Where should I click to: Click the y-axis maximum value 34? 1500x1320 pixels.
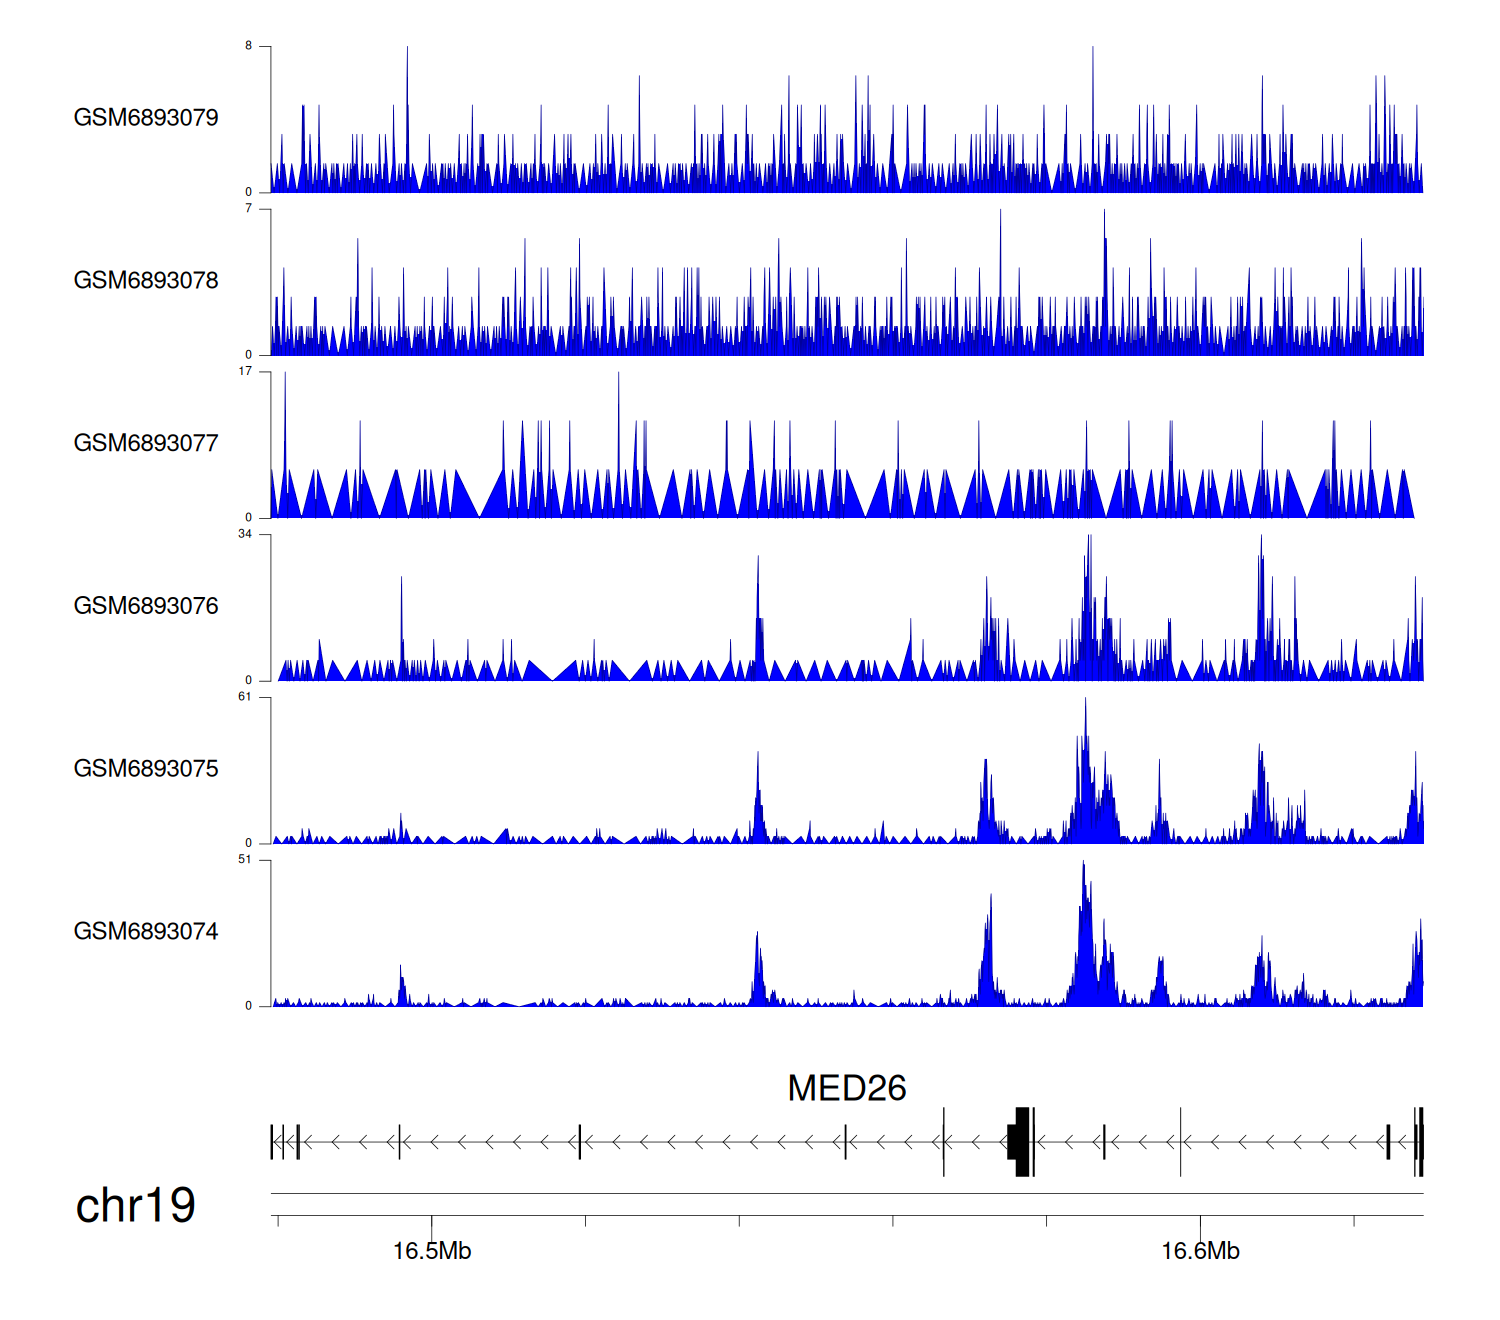pyautogui.click(x=245, y=534)
